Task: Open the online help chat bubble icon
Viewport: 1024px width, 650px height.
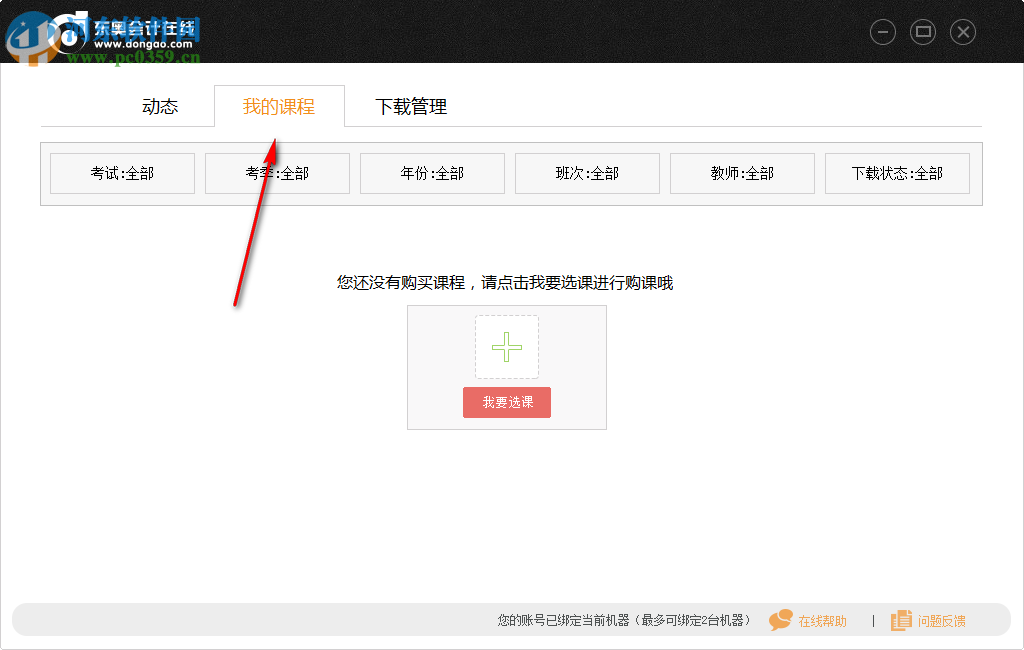Action: point(782,620)
